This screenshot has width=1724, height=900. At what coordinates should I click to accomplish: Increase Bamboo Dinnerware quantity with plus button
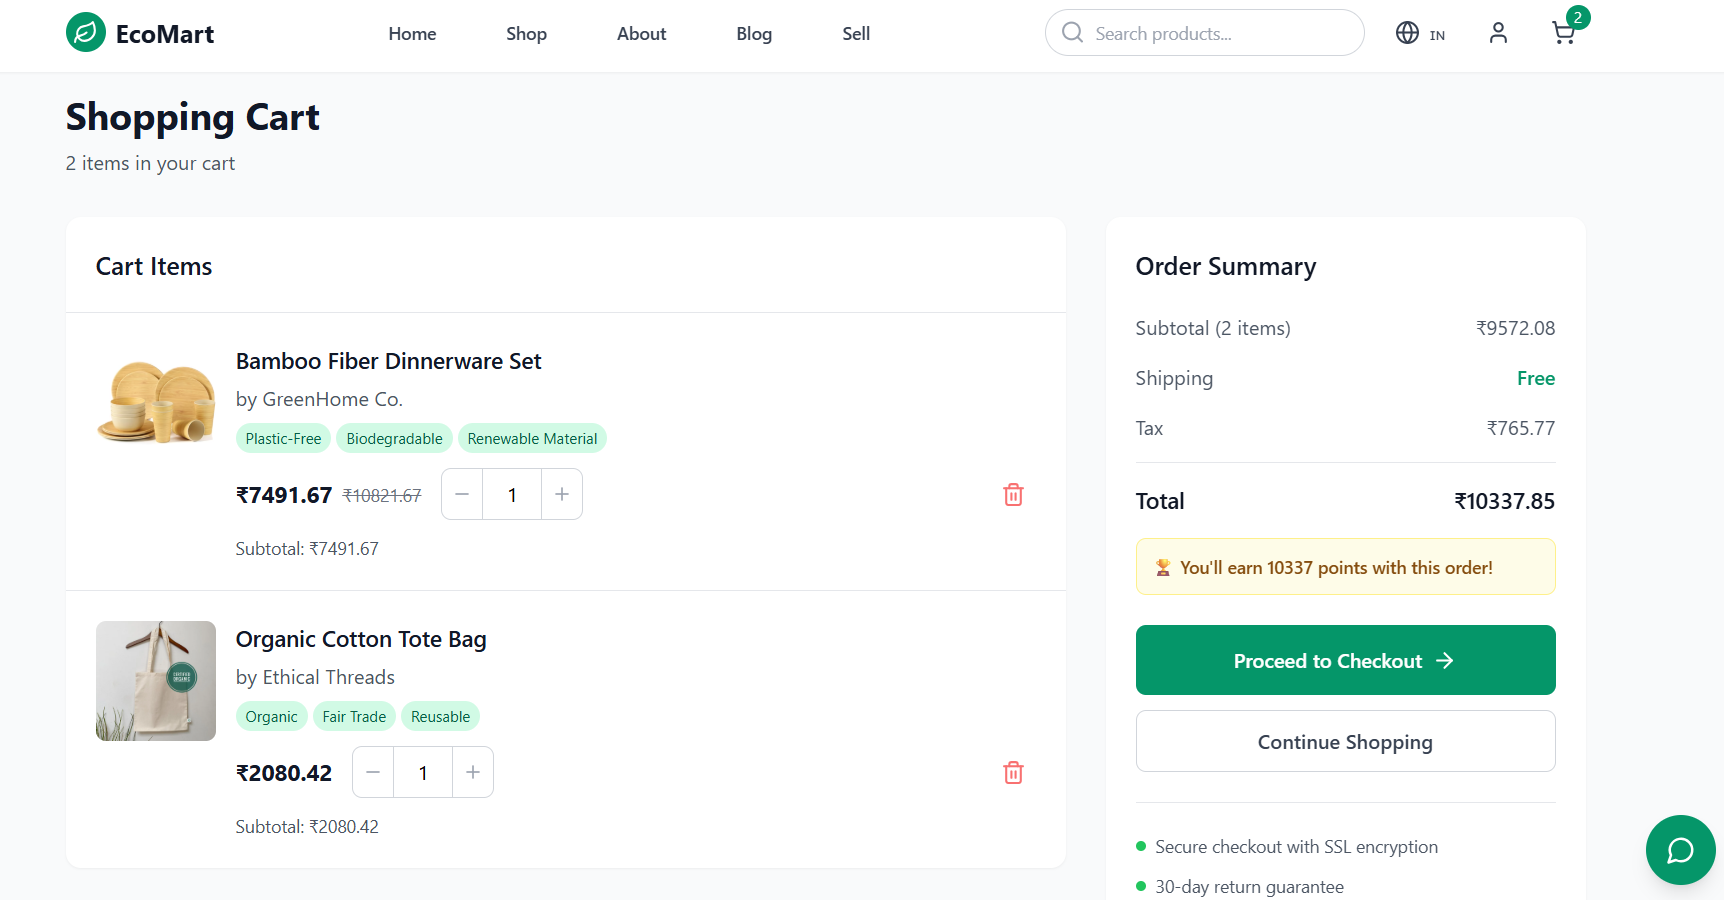[562, 494]
